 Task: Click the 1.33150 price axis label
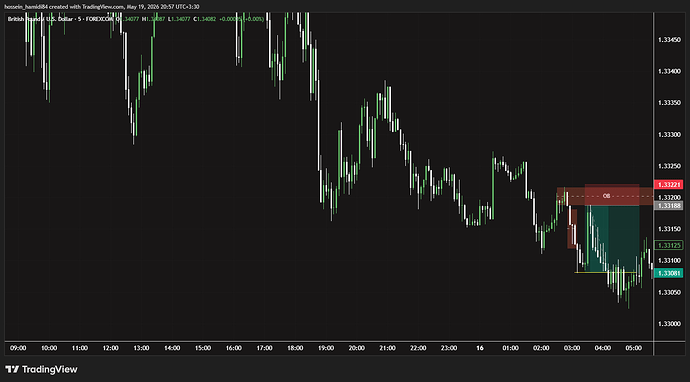click(668, 229)
